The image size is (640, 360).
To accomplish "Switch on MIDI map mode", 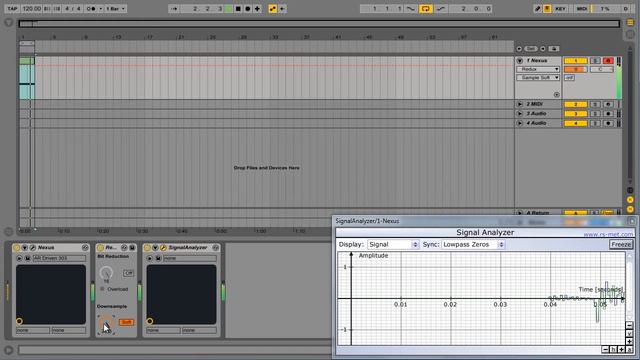I will click(582, 9).
